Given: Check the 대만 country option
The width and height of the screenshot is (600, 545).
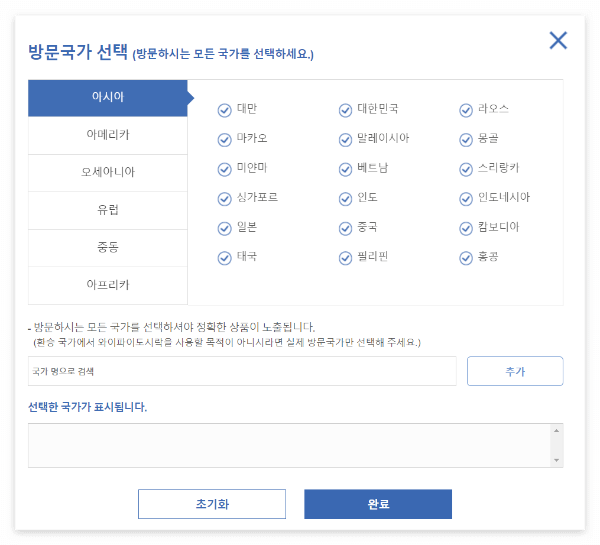Looking at the screenshot, I should click(x=225, y=110).
